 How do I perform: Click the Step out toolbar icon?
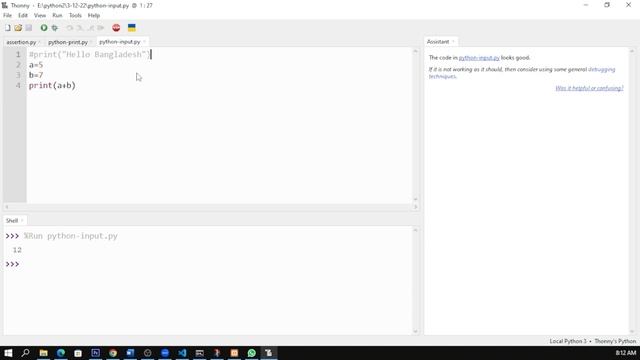pyautogui.click(x=91, y=28)
